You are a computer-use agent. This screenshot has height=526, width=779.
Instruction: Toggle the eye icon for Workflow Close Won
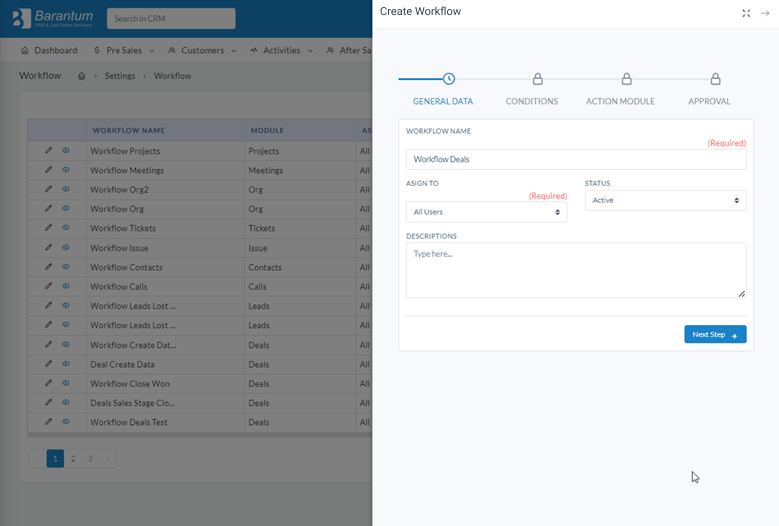tap(66, 383)
